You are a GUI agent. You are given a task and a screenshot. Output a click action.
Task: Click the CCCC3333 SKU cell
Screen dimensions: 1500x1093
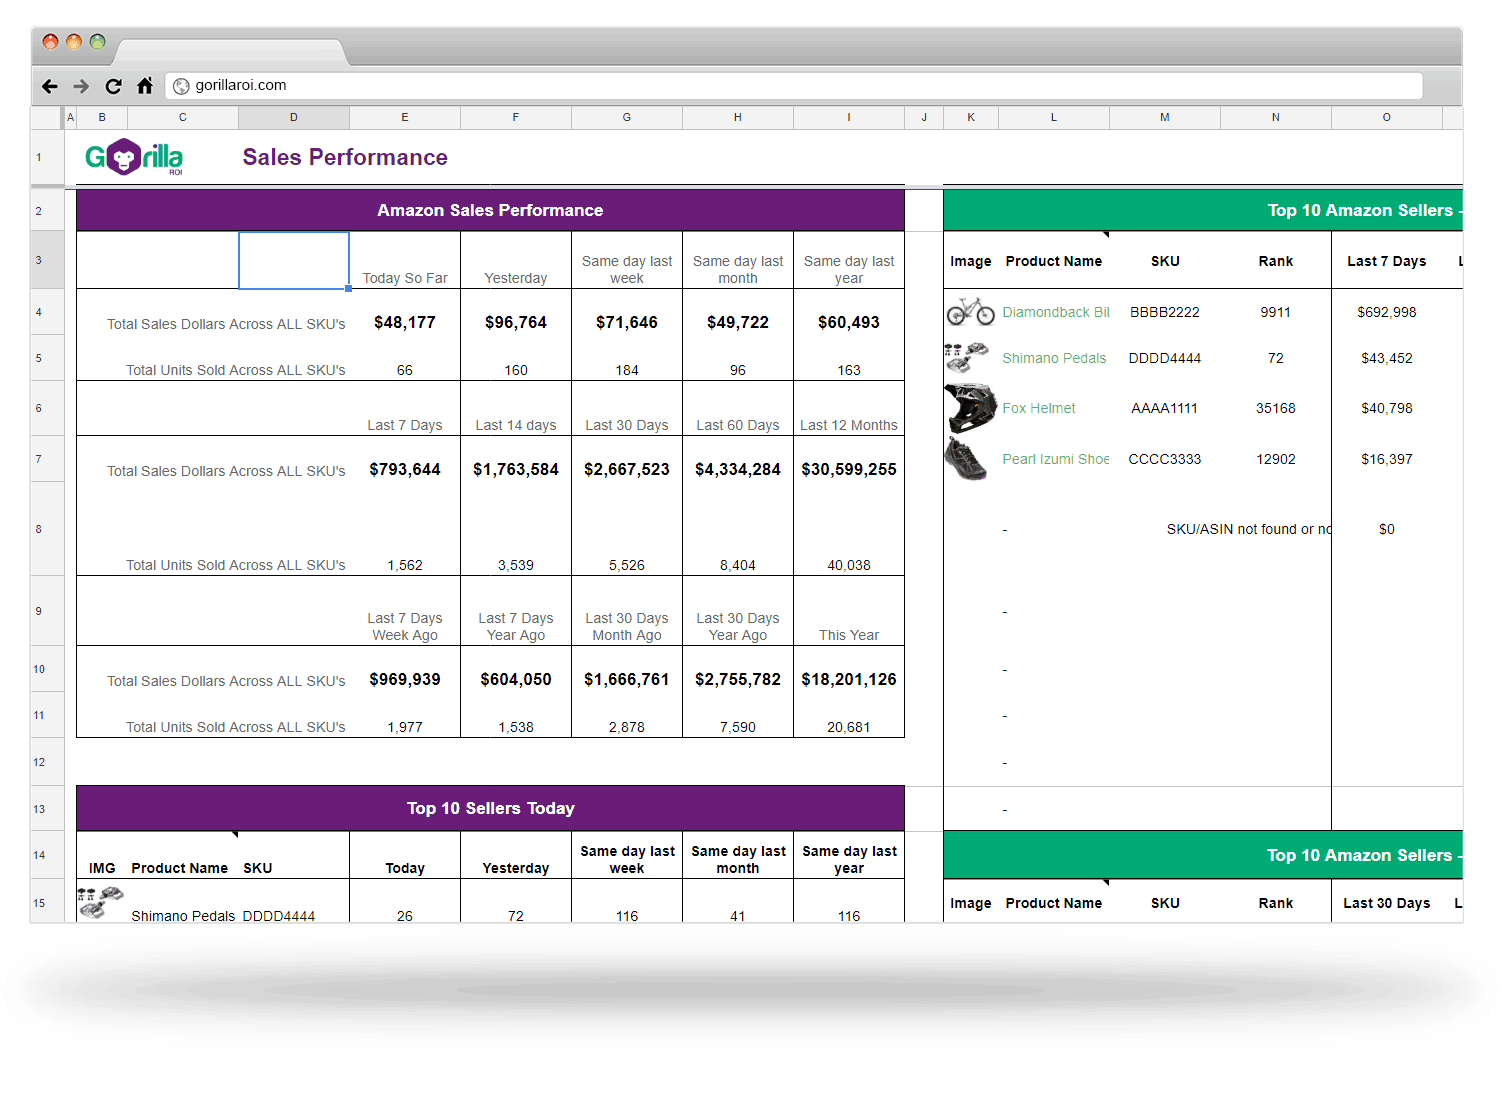(x=1165, y=459)
